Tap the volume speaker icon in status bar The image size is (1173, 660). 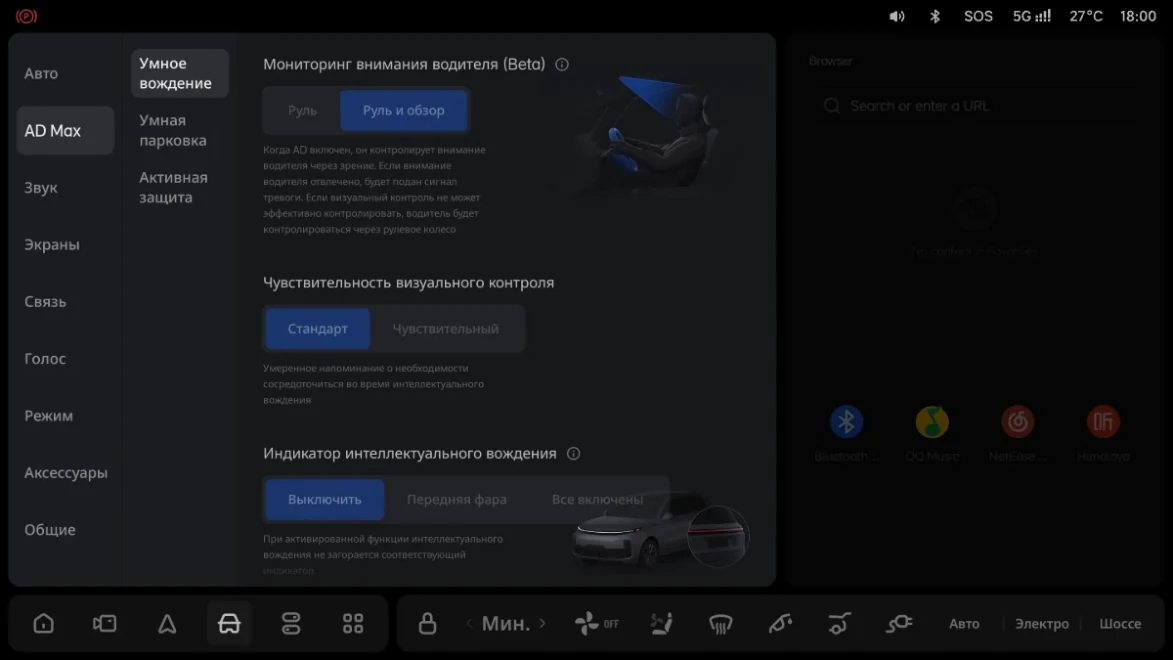pyautogui.click(x=897, y=16)
